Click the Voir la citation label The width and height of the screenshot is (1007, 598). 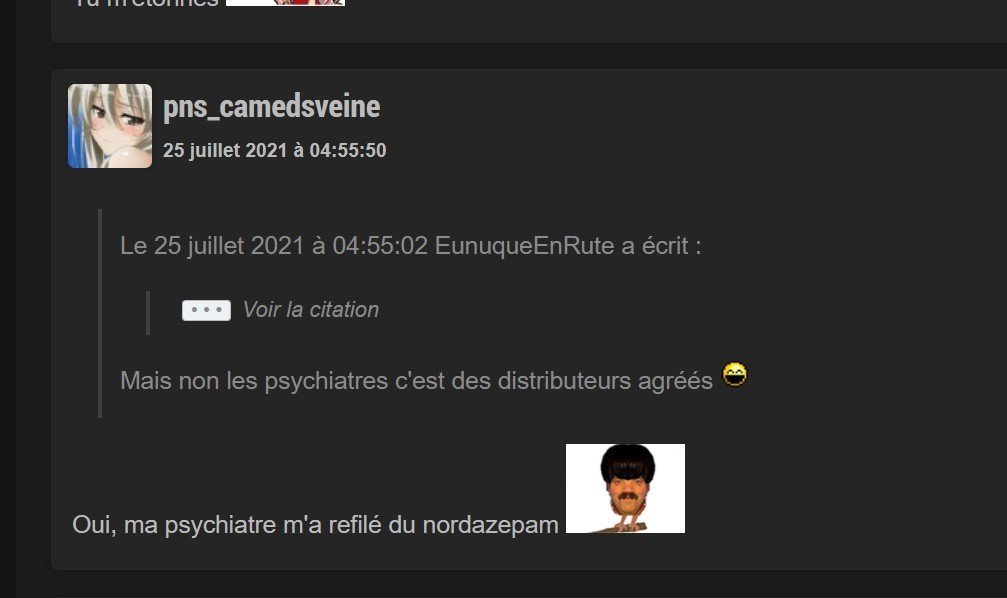point(311,310)
